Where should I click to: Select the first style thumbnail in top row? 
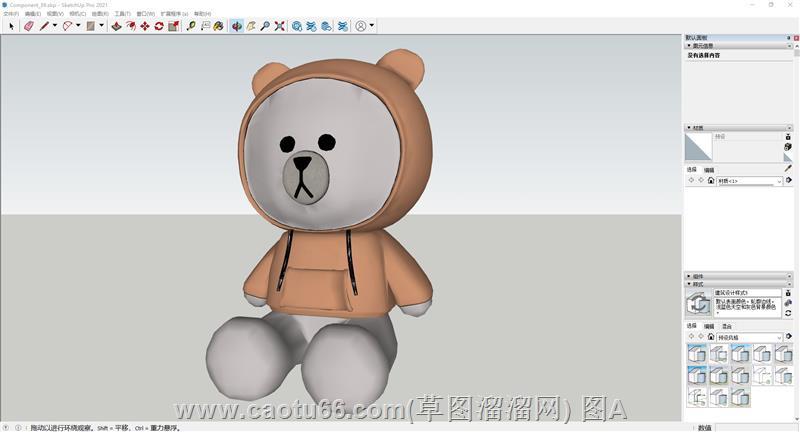(x=697, y=353)
